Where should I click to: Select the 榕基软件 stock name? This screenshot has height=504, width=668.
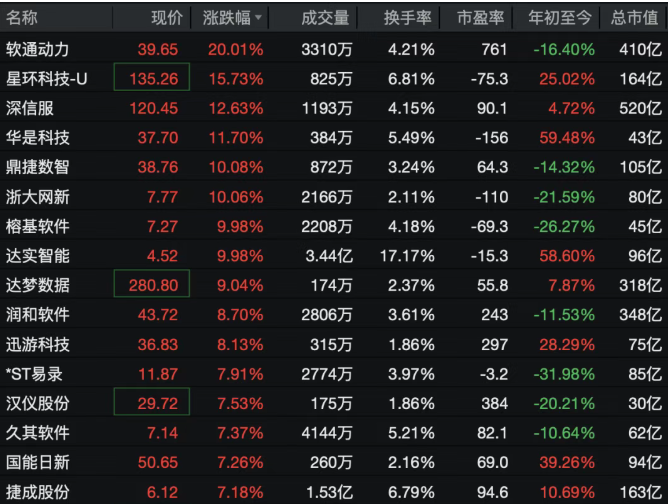pos(37,226)
